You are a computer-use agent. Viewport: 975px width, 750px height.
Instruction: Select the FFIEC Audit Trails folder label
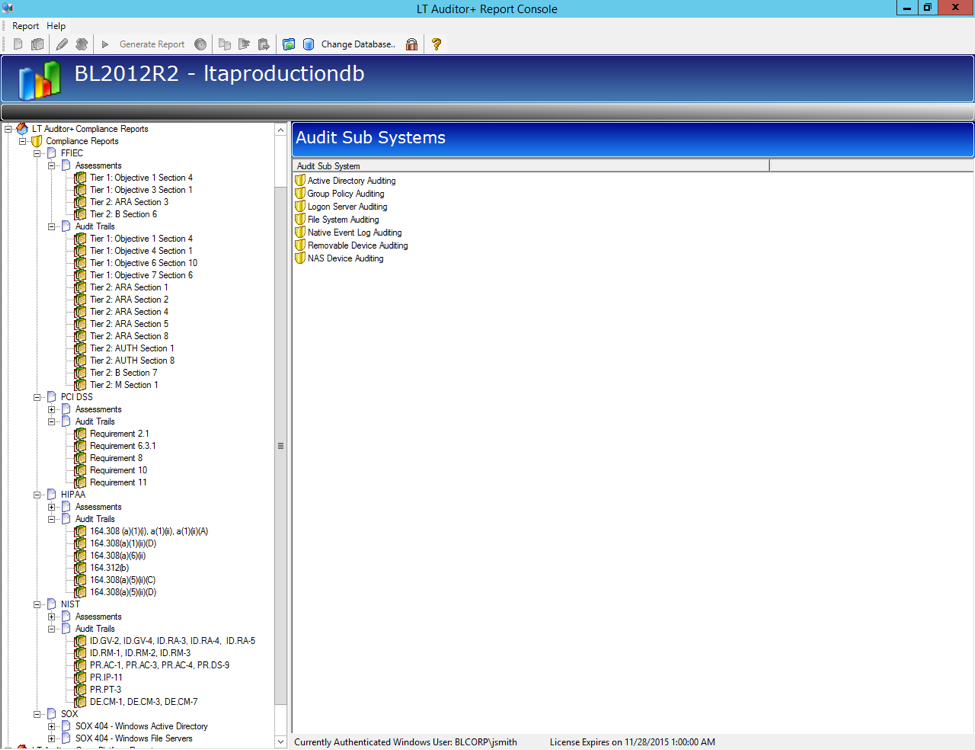point(95,226)
